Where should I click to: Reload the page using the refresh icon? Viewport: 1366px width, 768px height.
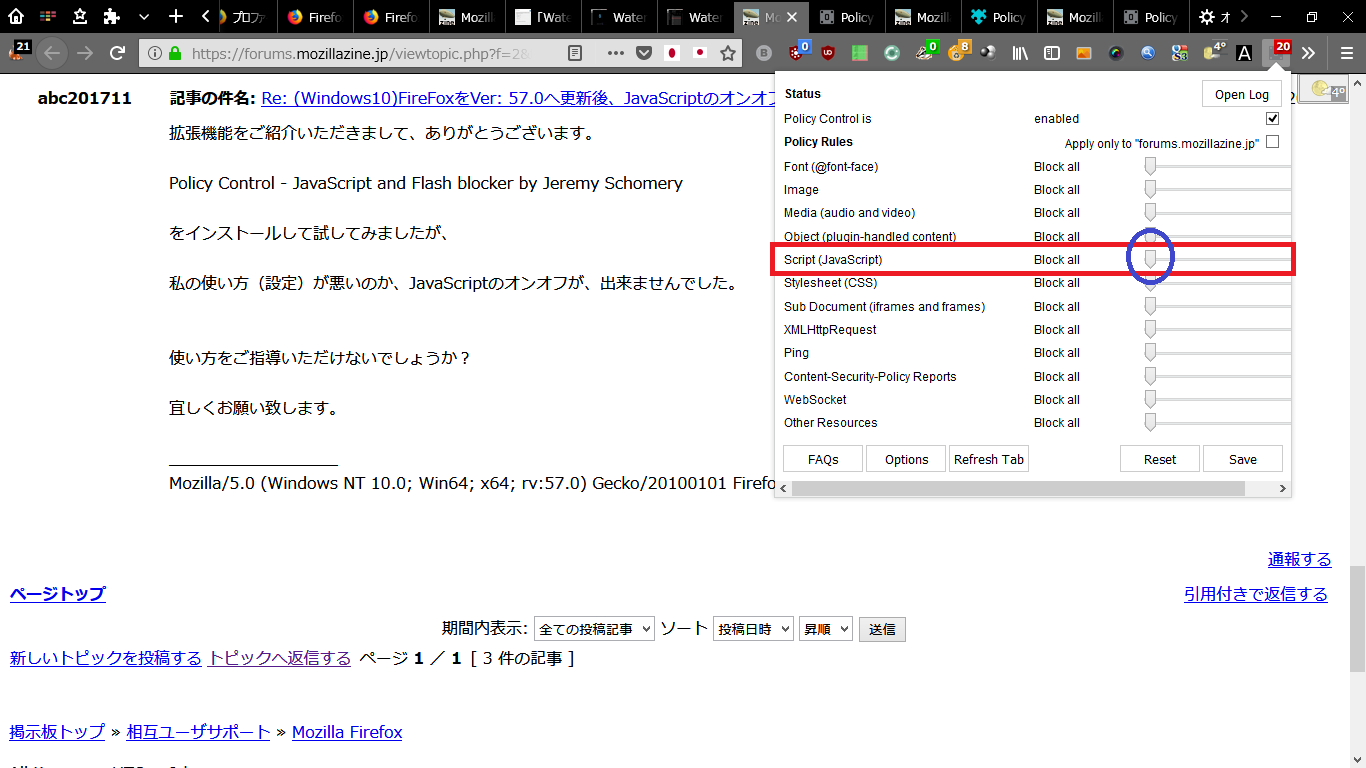tap(117, 53)
